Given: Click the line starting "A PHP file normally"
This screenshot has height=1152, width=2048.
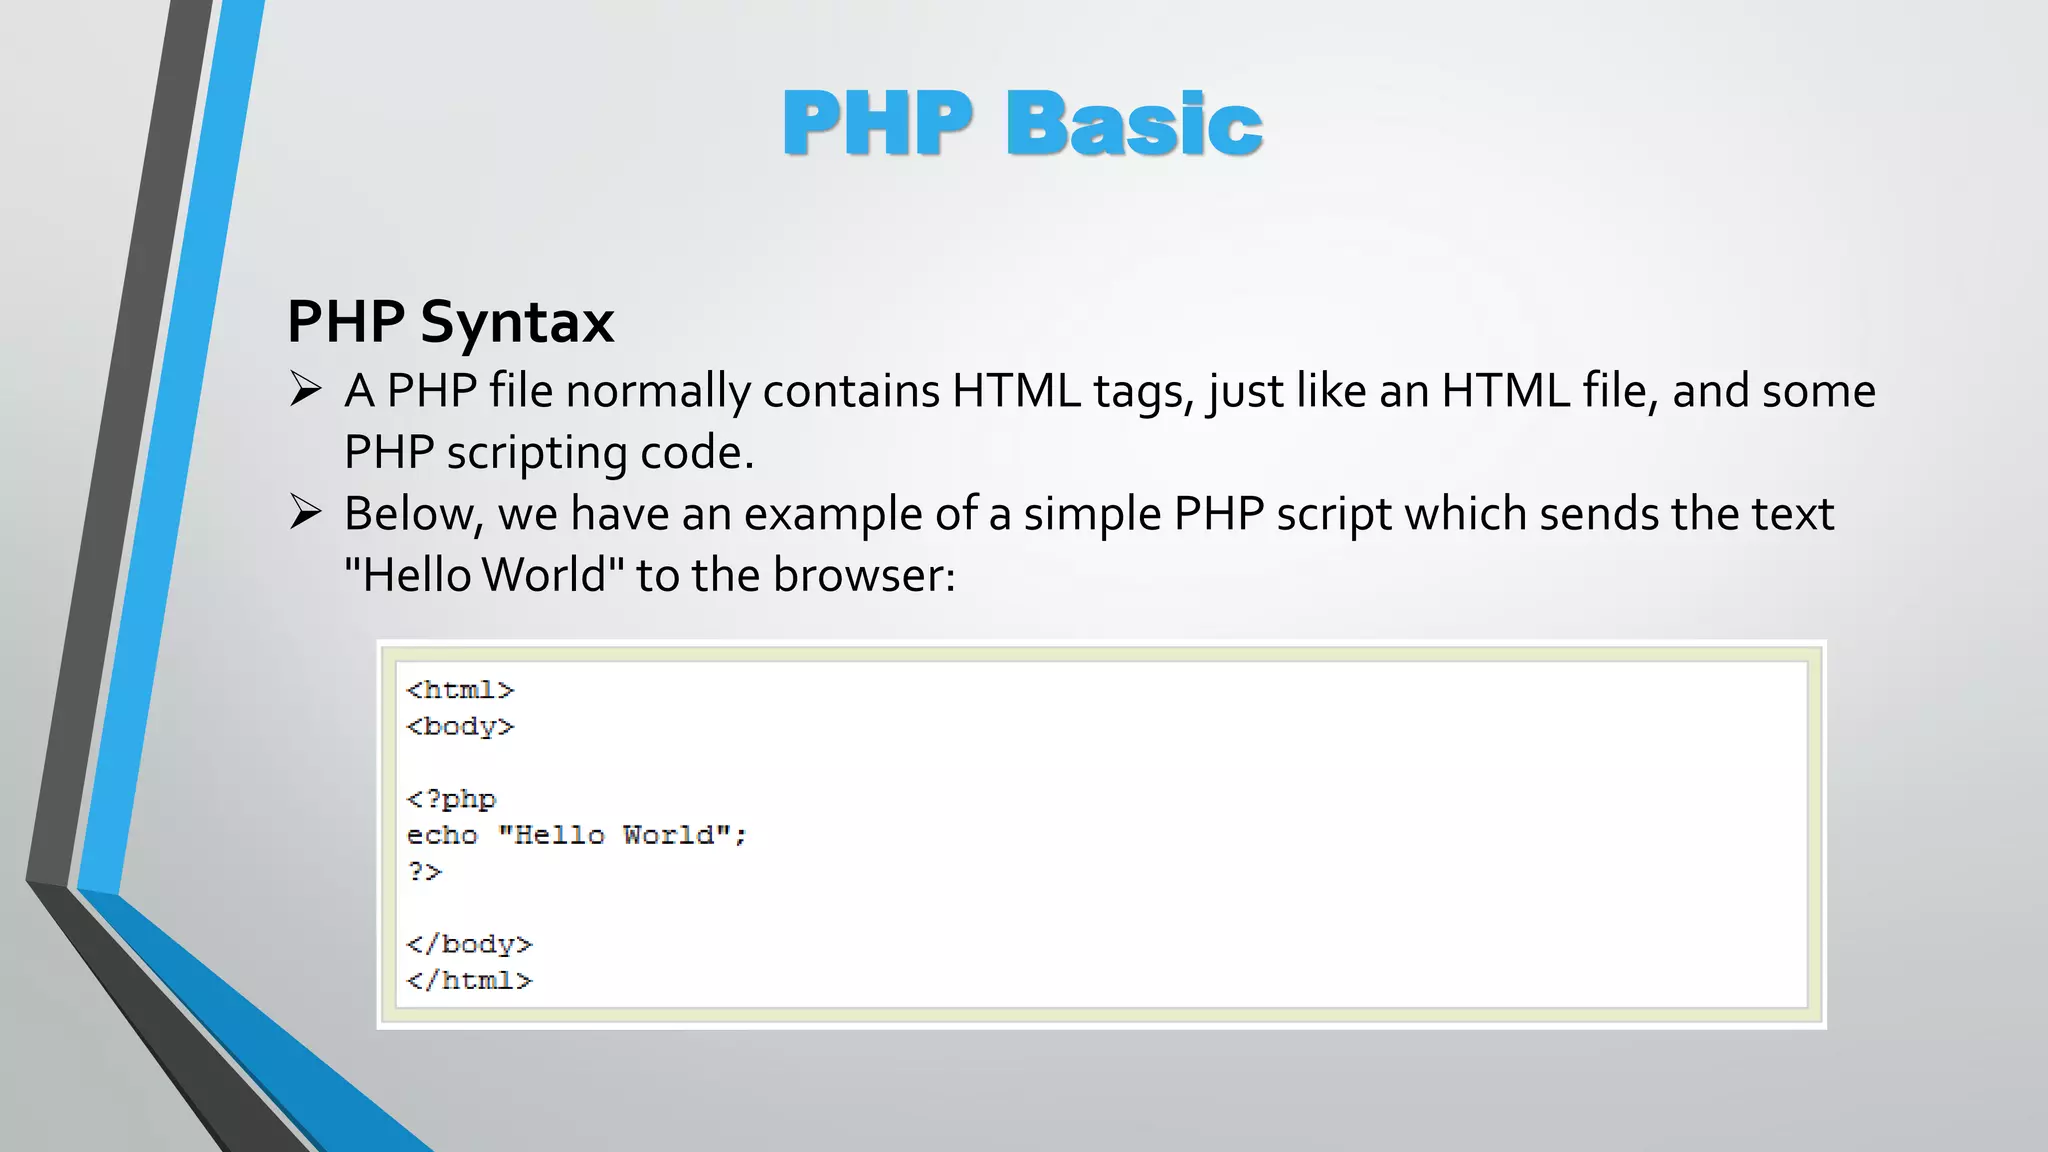Looking at the screenshot, I should pos(1110,390).
